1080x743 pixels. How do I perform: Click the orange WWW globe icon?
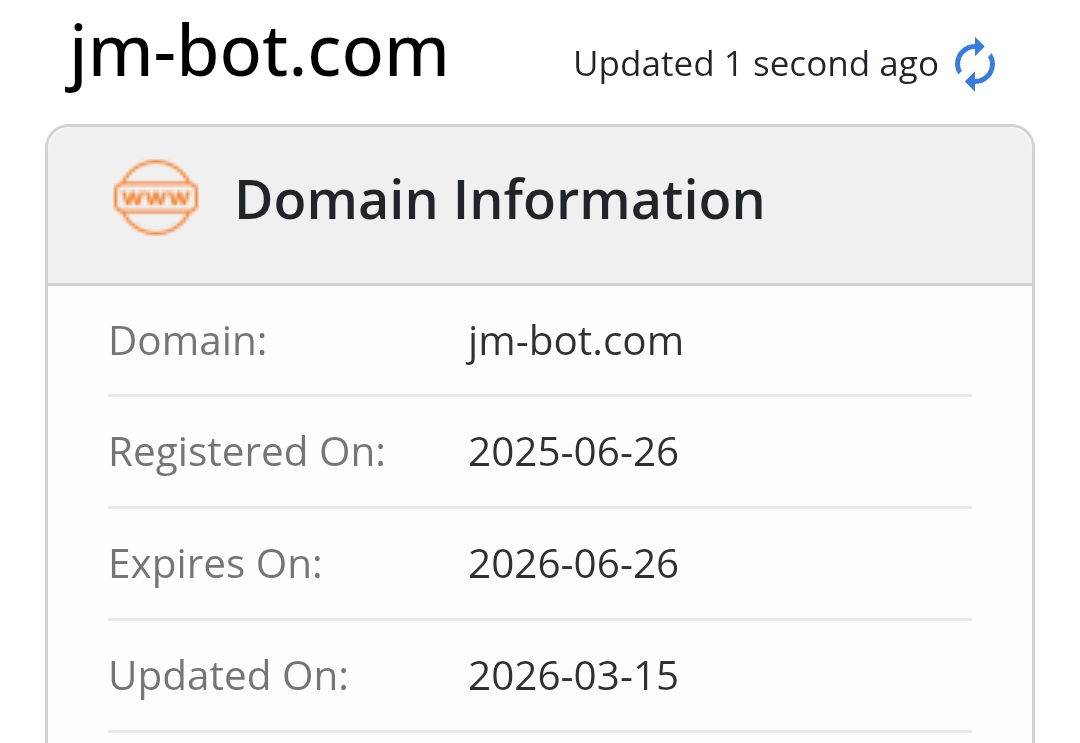pyautogui.click(x=156, y=198)
